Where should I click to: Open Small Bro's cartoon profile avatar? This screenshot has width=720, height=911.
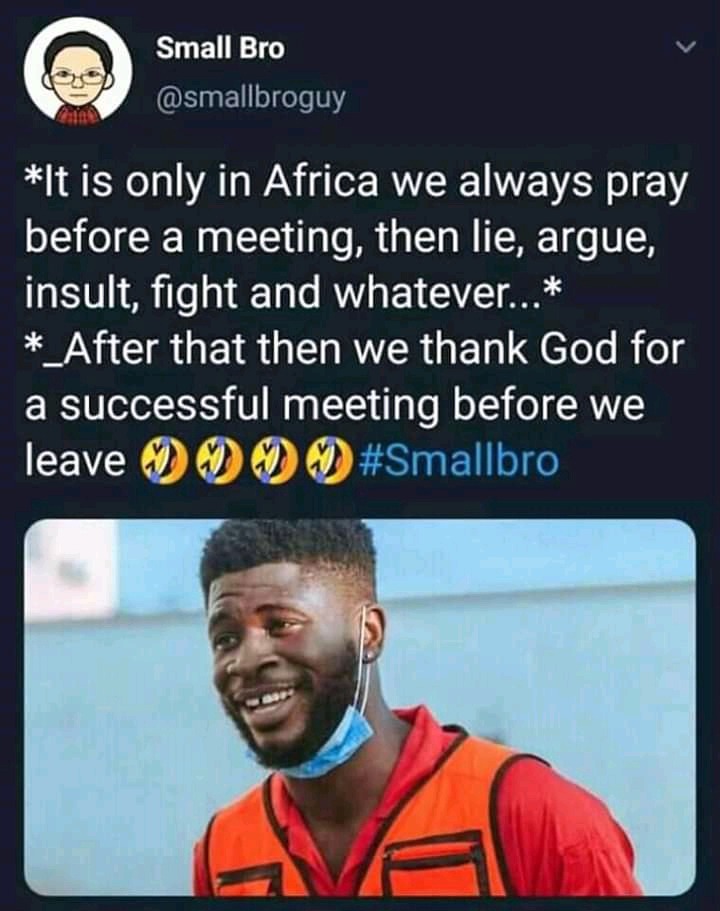coord(78,71)
